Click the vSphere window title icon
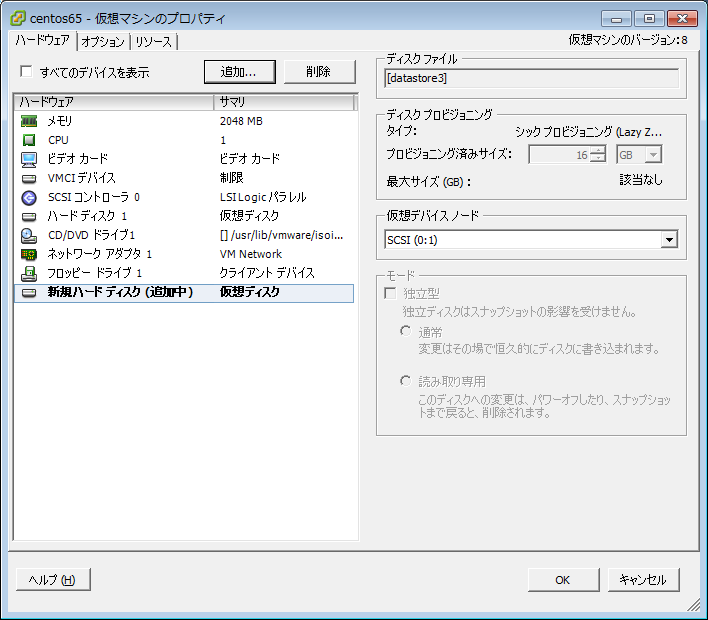708x620 pixels. pyautogui.click(x=18, y=18)
